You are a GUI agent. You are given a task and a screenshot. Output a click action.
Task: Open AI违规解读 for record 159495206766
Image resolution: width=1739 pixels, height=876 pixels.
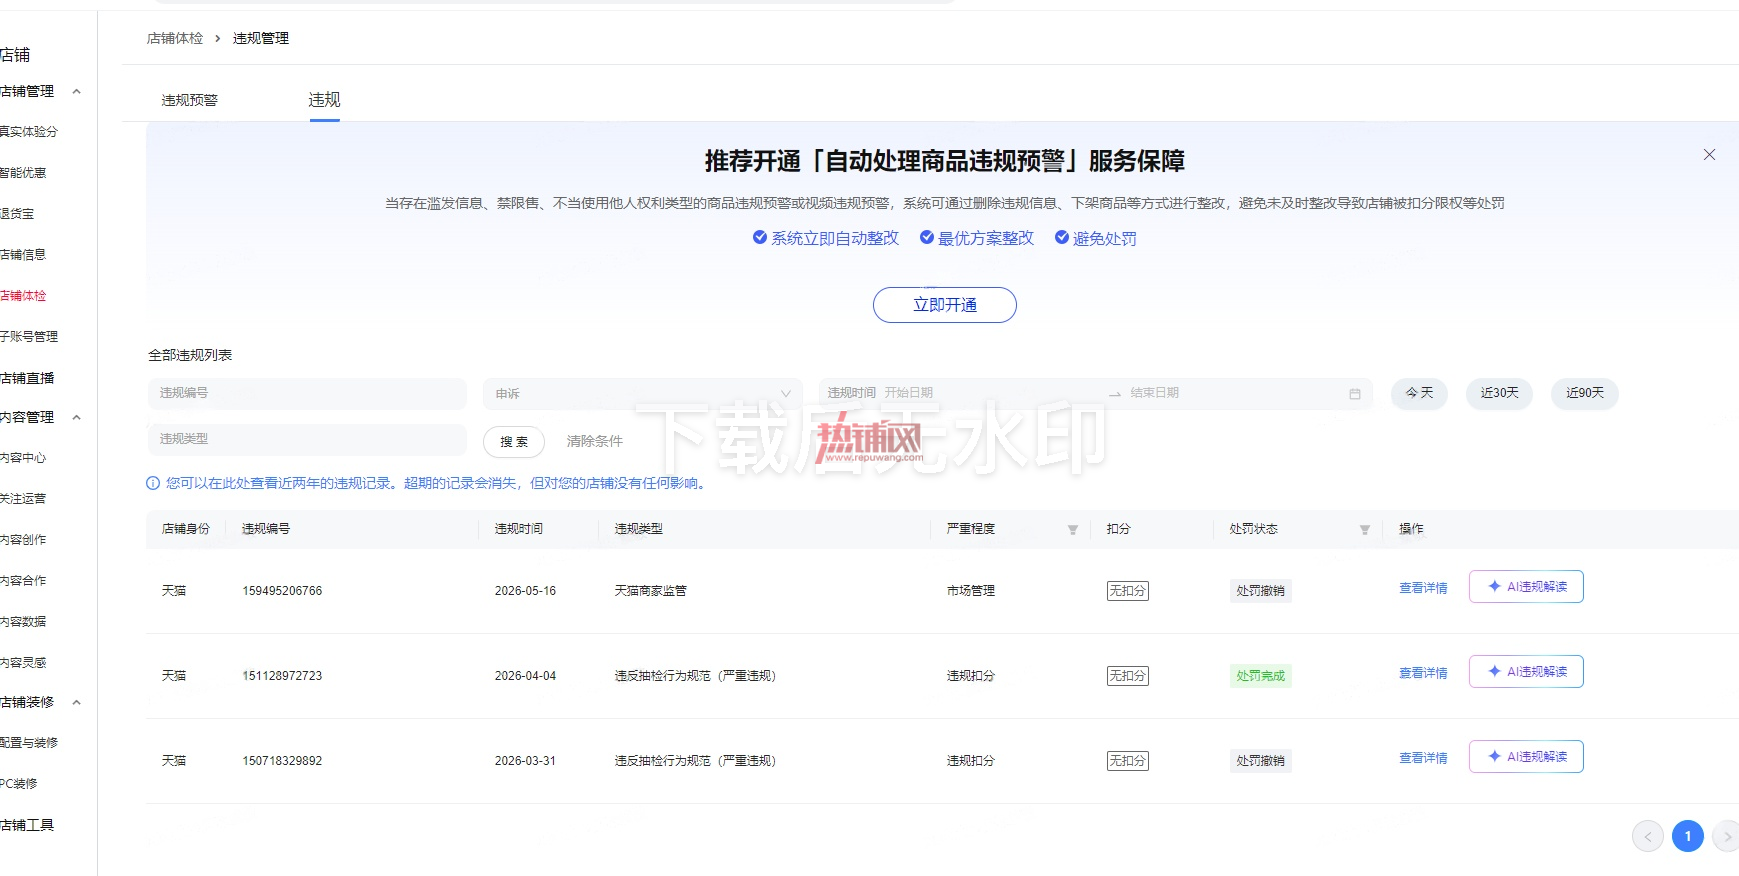(x=1526, y=586)
